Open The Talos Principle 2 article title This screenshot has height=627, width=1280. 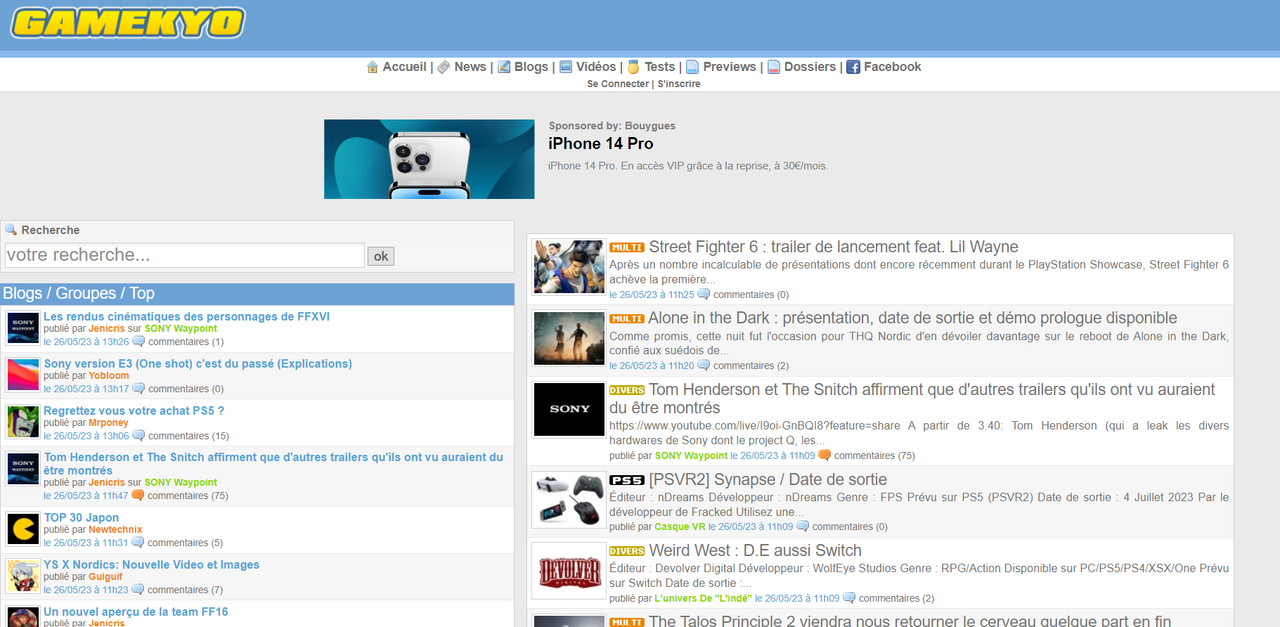click(910, 621)
